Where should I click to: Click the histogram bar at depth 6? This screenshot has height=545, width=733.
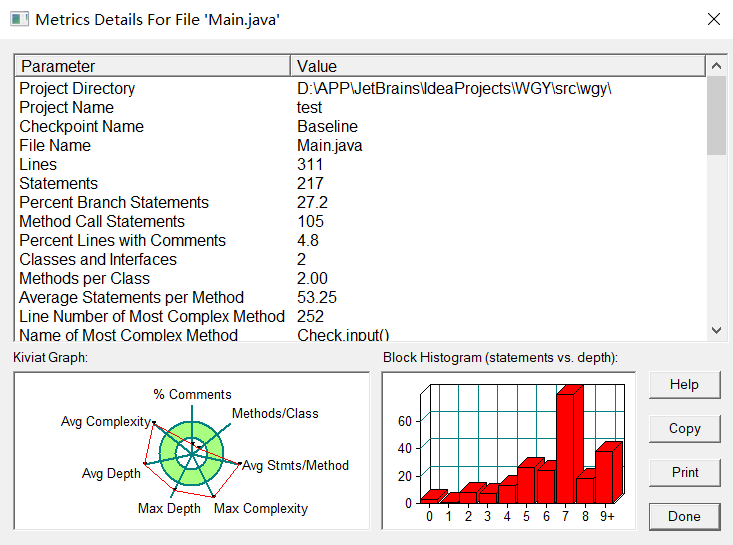tap(546, 486)
